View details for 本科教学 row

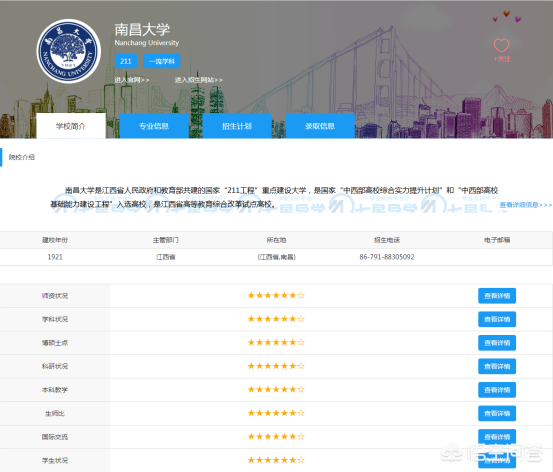[497, 390]
